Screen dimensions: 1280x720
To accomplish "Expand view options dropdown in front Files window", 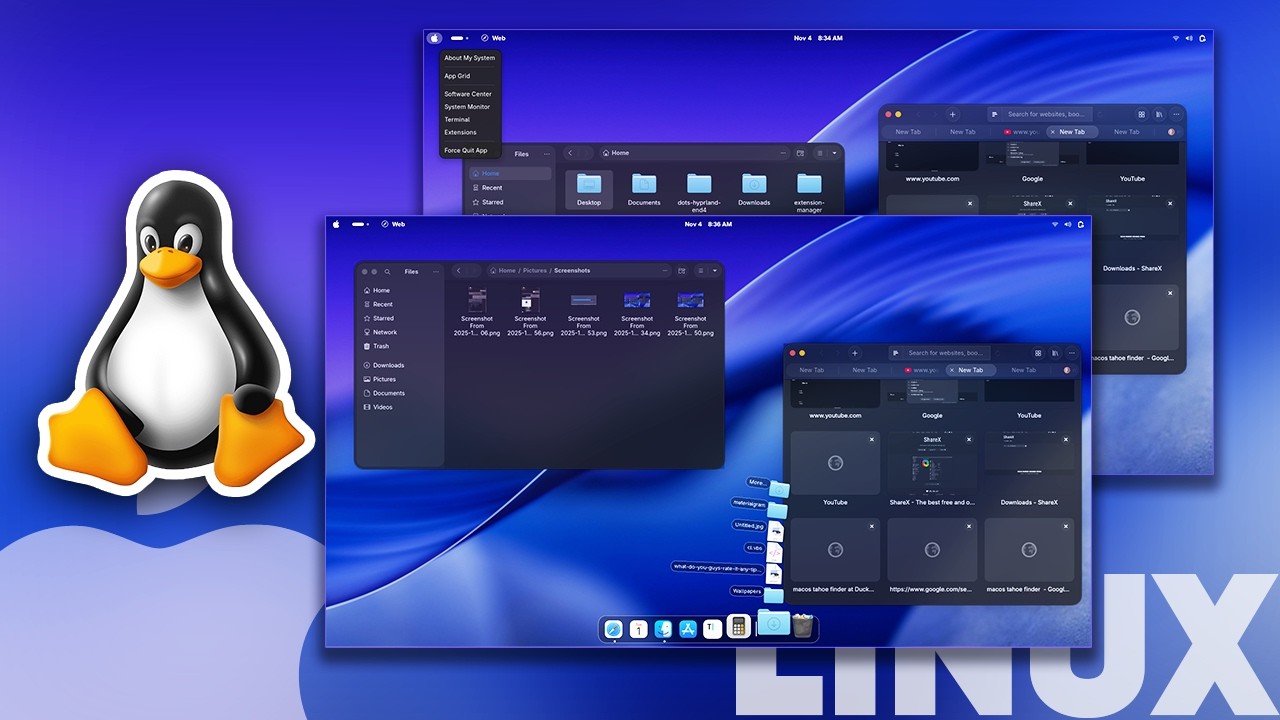I will [x=714, y=270].
